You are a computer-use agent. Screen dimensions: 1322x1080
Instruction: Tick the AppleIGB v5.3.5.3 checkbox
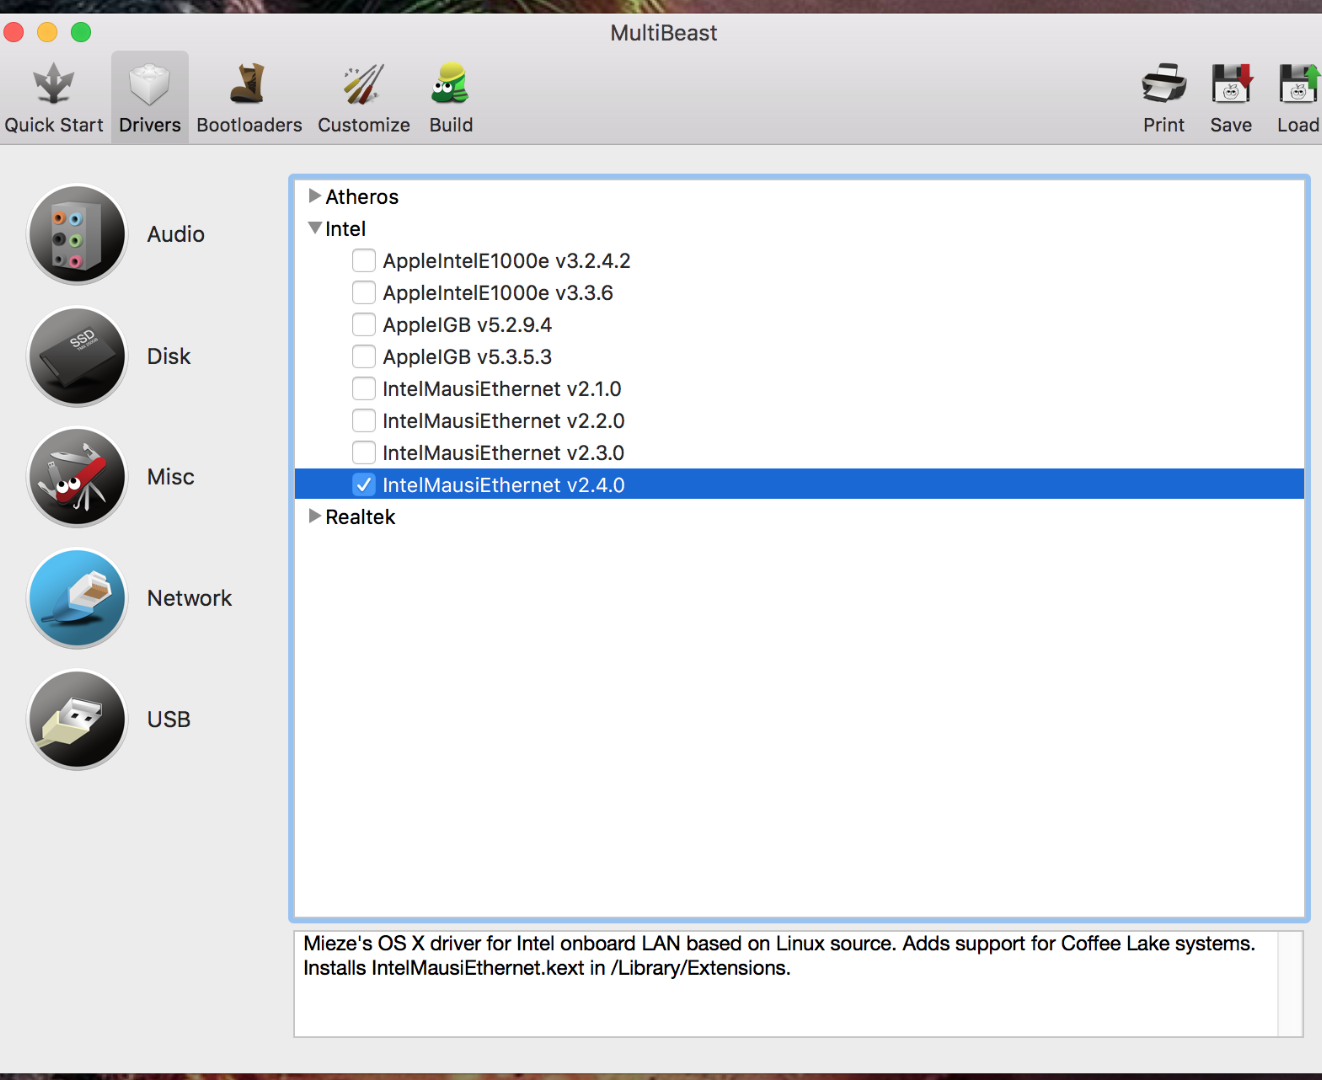364,357
